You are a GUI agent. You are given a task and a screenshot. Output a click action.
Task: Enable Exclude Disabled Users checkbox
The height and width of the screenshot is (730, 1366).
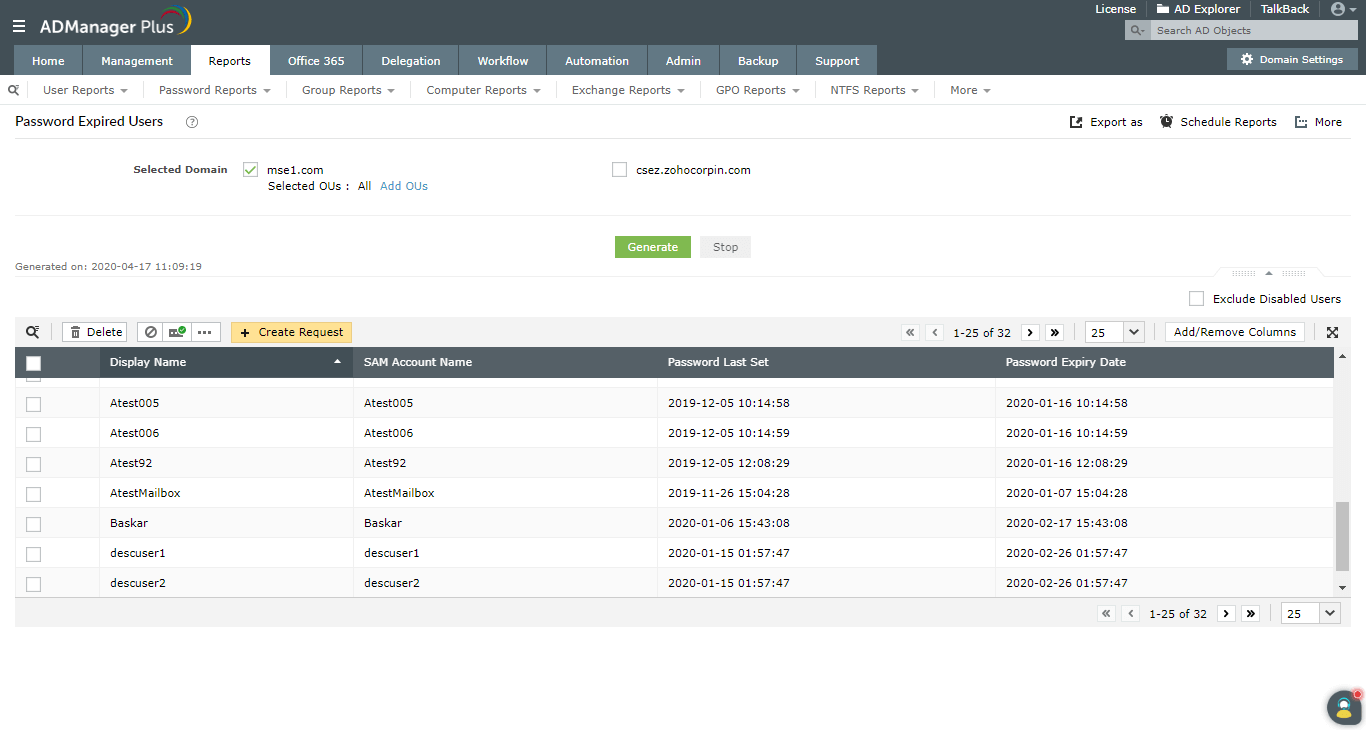coord(1196,298)
